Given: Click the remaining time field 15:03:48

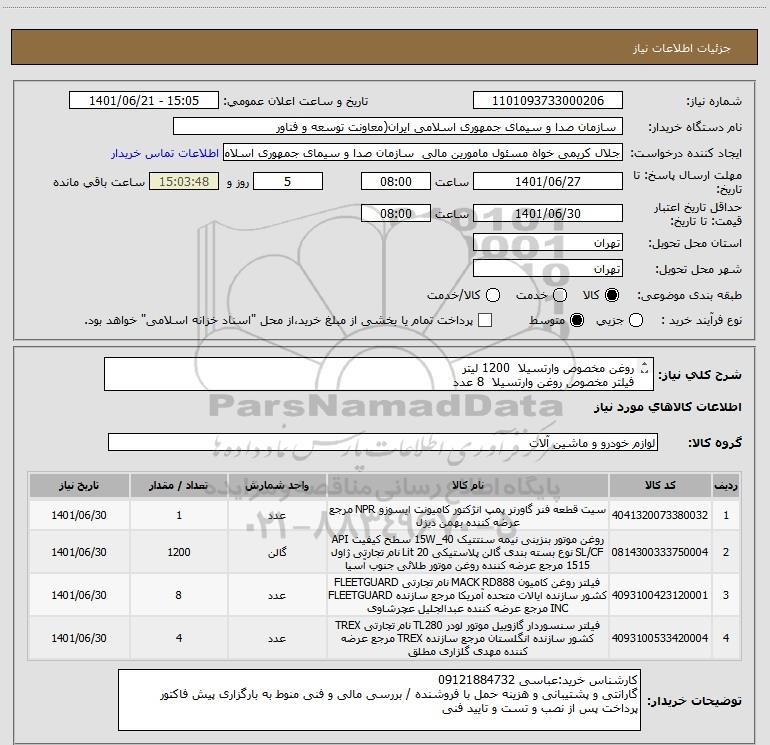Looking at the screenshot, I should 184,182.
